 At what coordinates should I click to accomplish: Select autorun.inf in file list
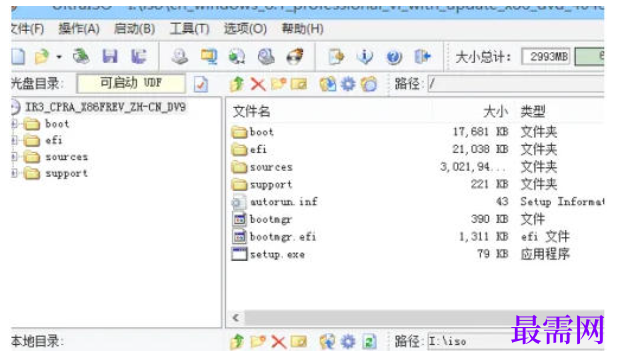coord(284,202)
